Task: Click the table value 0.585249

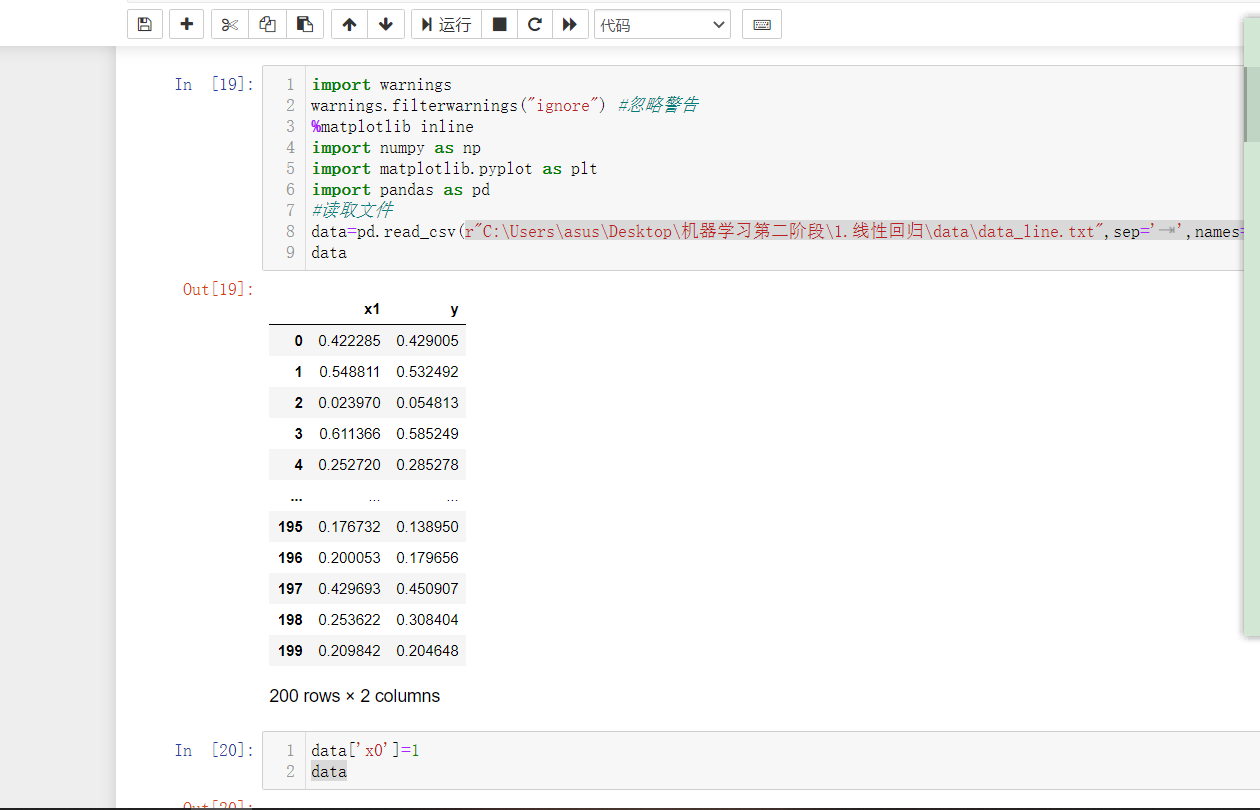Action: tap(427, 434)
